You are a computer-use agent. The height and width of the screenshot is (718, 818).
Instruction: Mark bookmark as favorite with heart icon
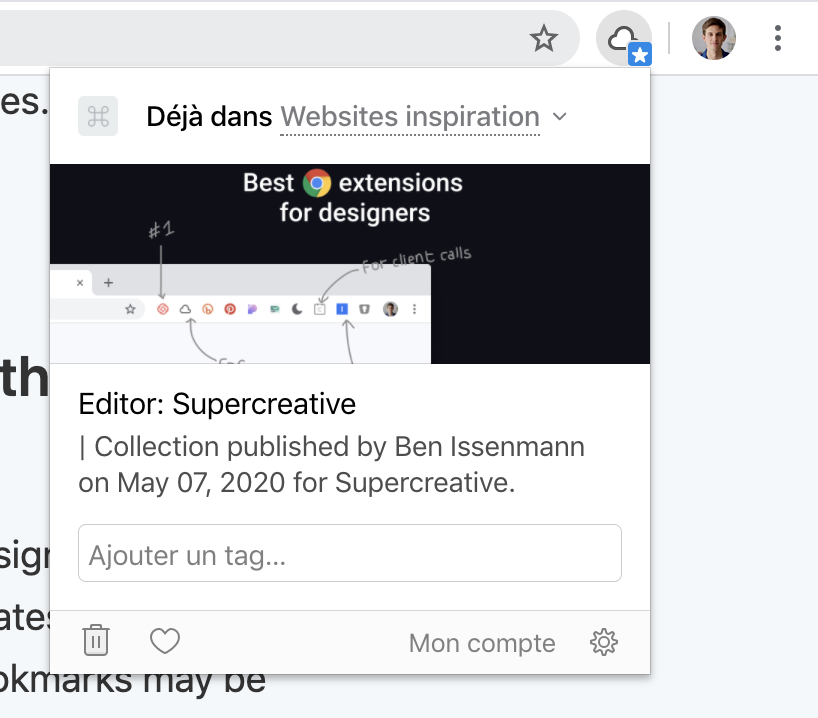[x=165, y=641]
